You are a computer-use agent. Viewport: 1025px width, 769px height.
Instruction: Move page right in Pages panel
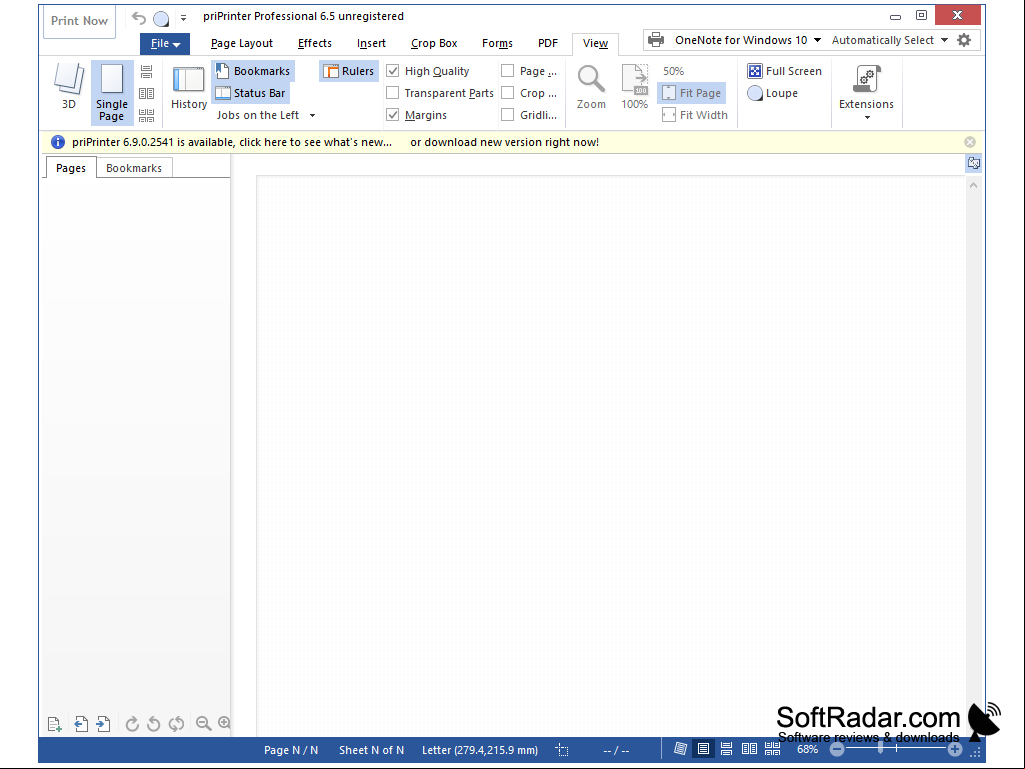[103, 724]
